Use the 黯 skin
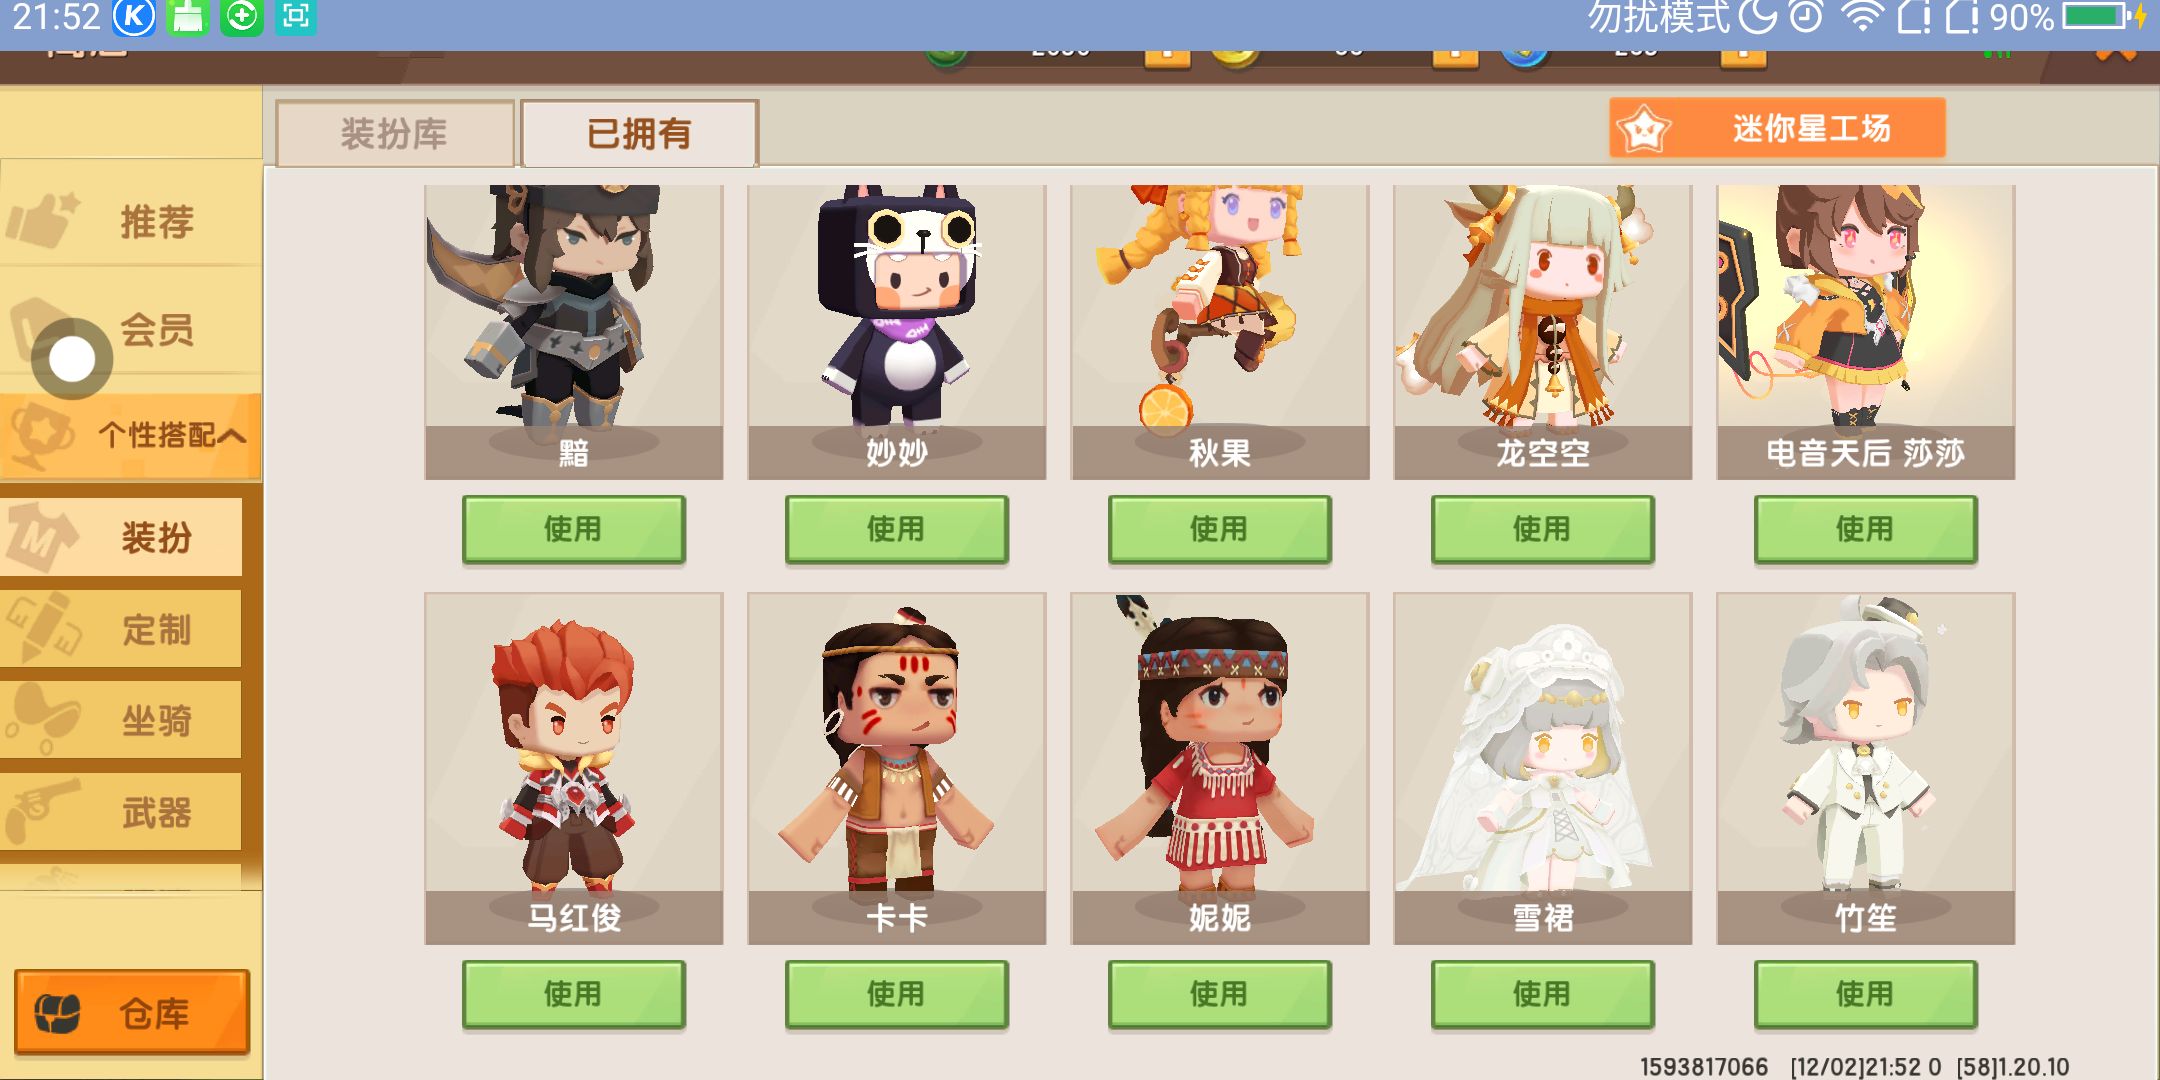Viewport: 2160px width, 1080px height. pyautogui.click(x=573, y=529)
